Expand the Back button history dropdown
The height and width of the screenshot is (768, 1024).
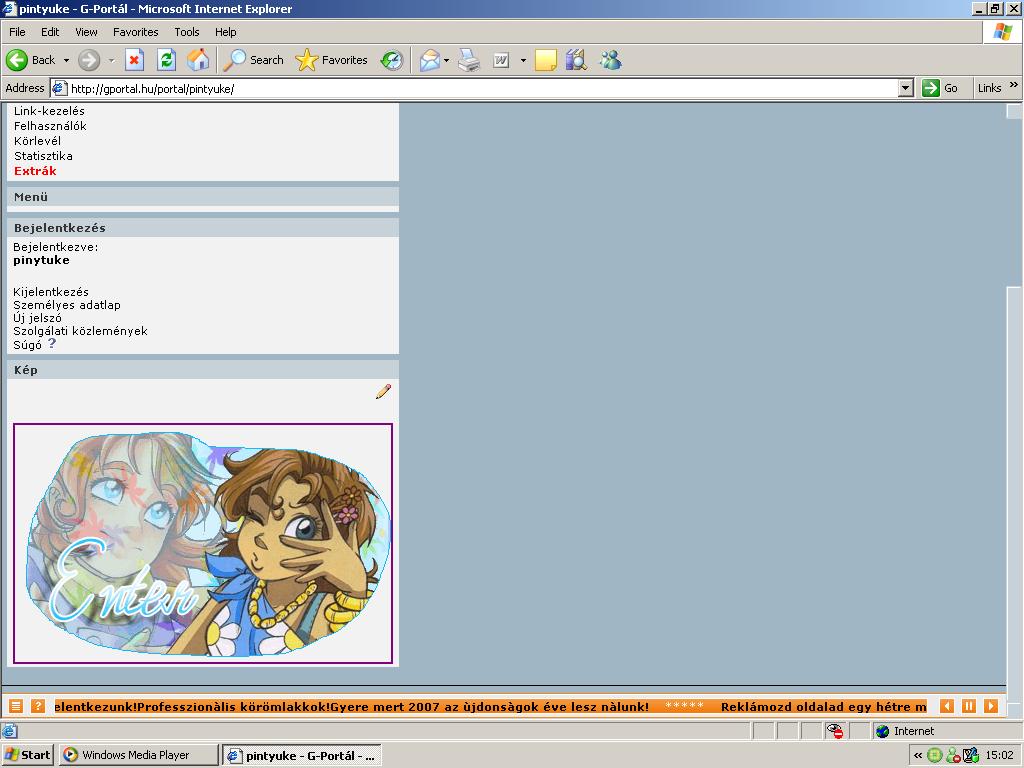click(66, 60)
